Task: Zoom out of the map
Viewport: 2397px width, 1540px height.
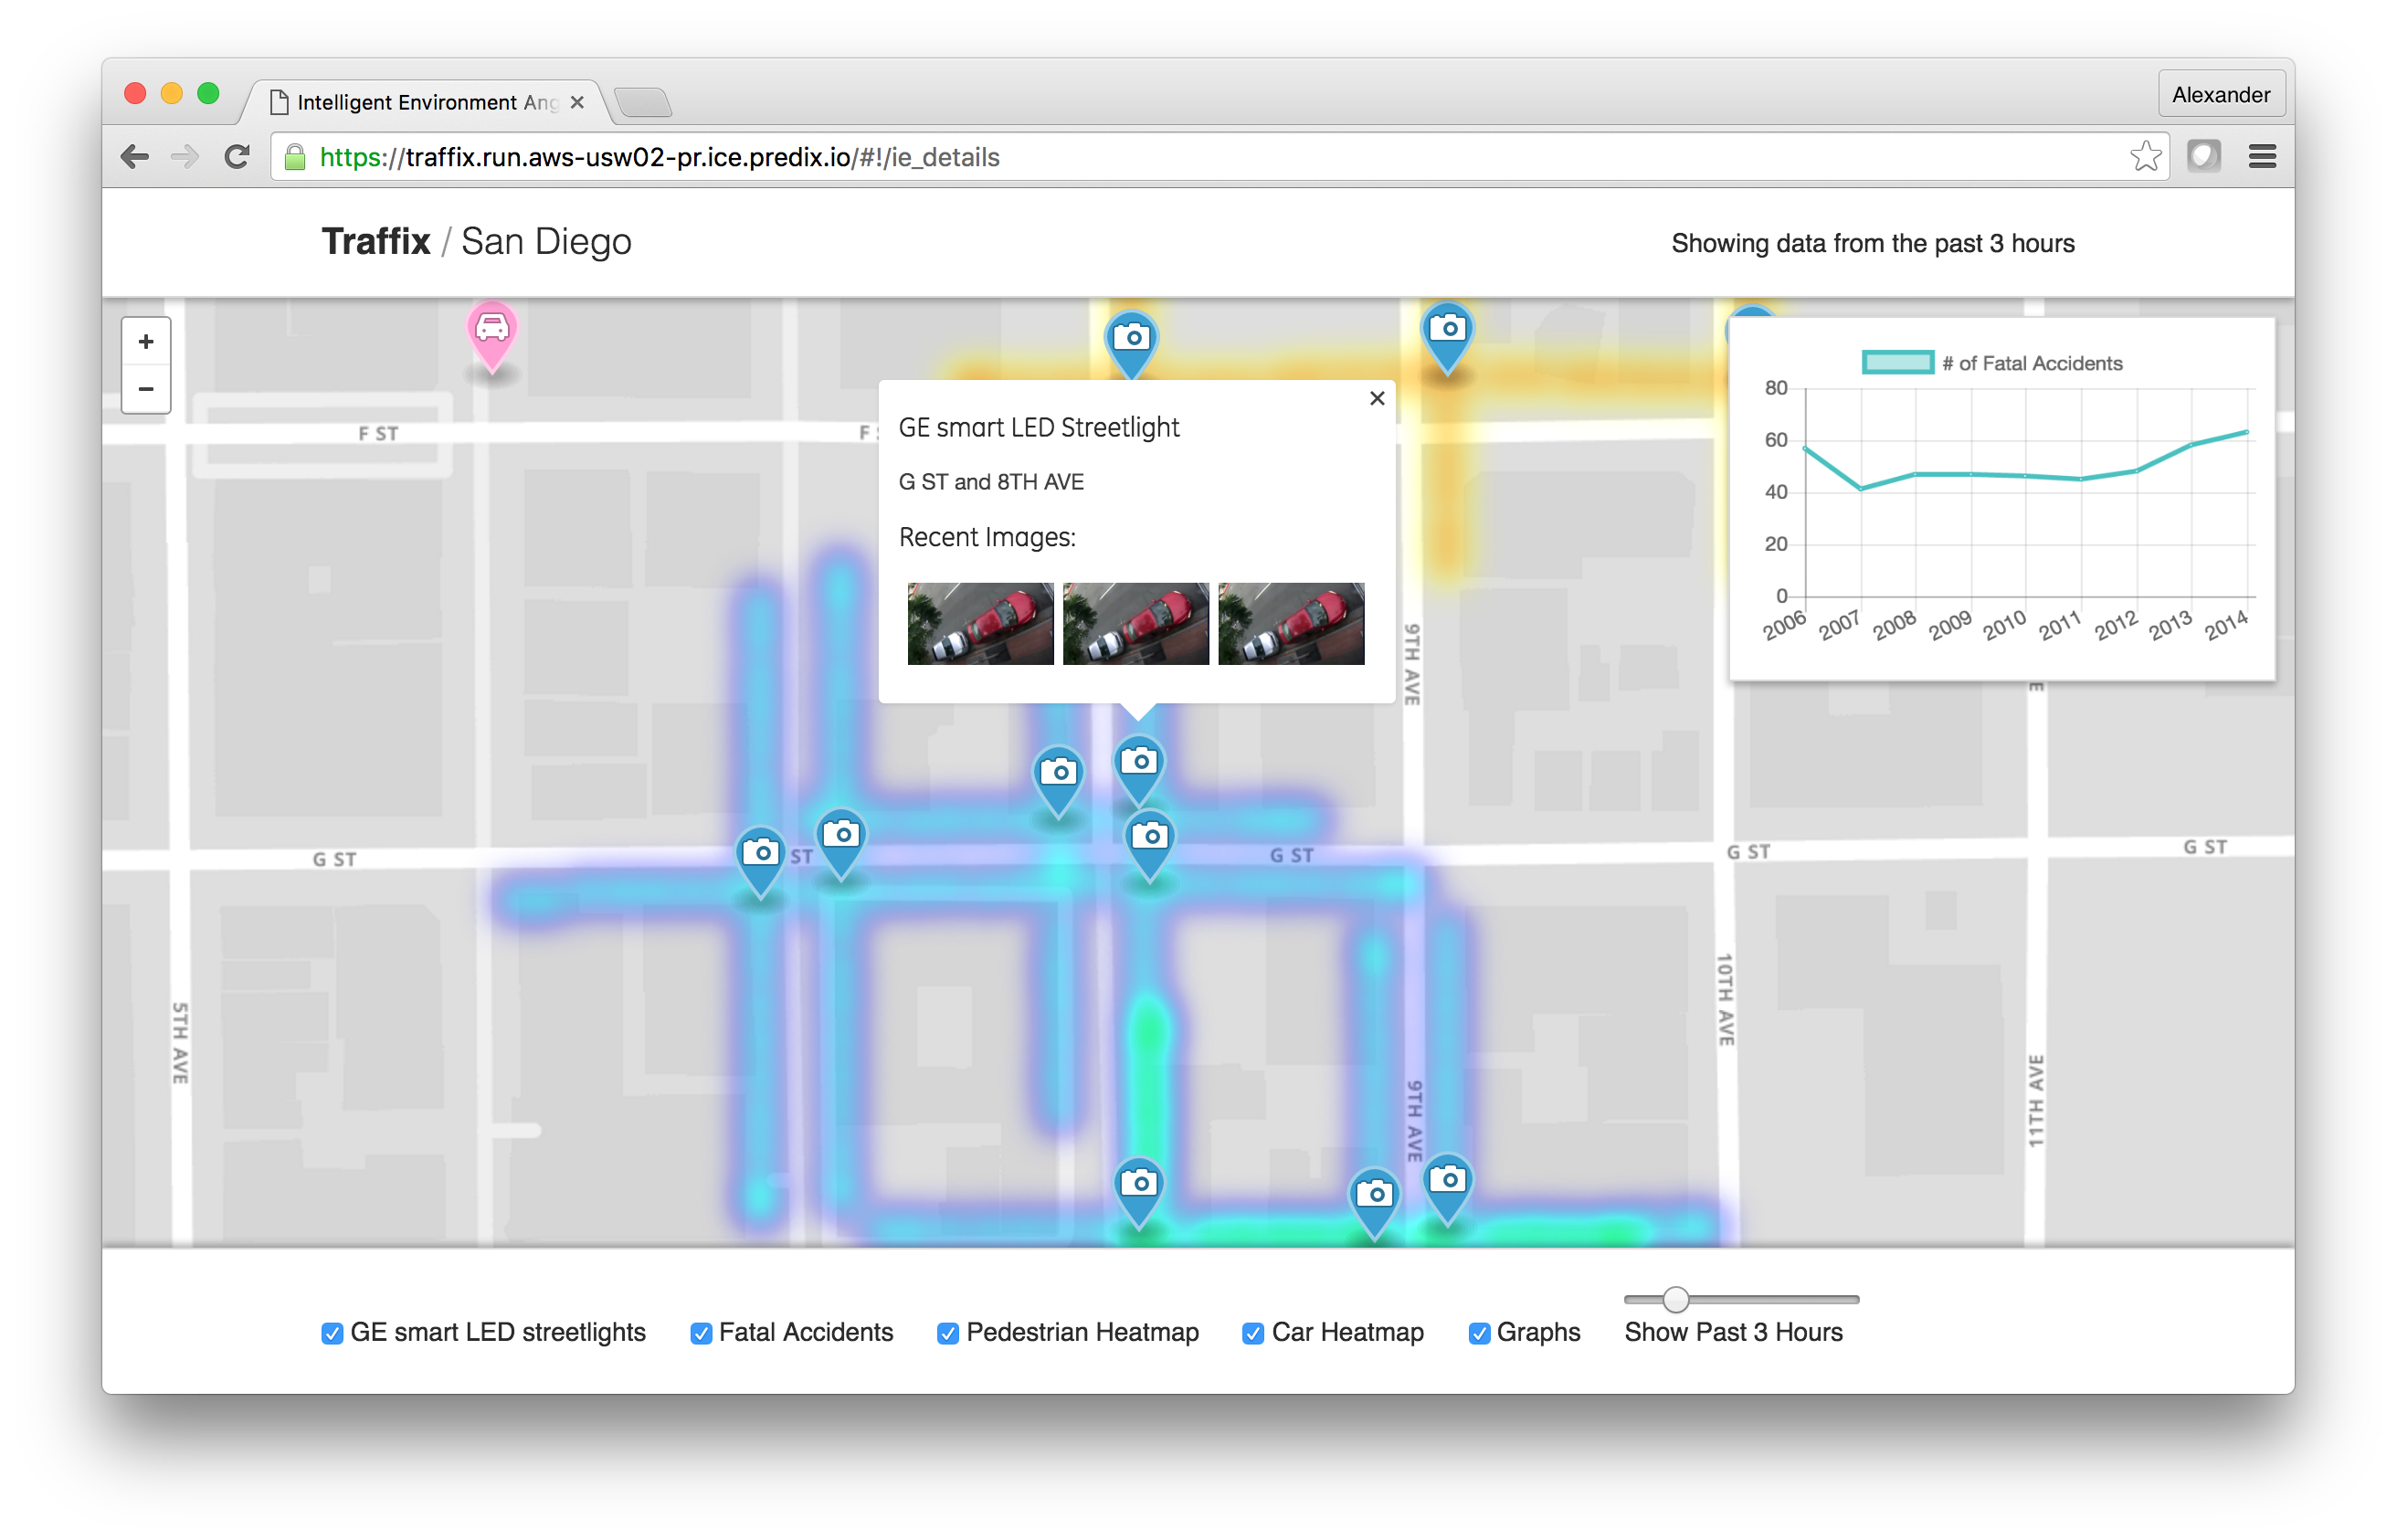Action: click(146, 389)
